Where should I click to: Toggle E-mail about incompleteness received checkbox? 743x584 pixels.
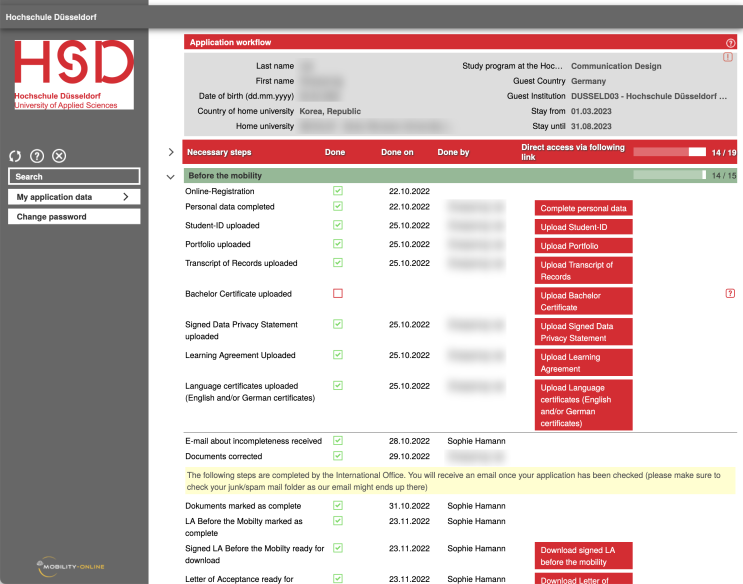coord(338,440)
